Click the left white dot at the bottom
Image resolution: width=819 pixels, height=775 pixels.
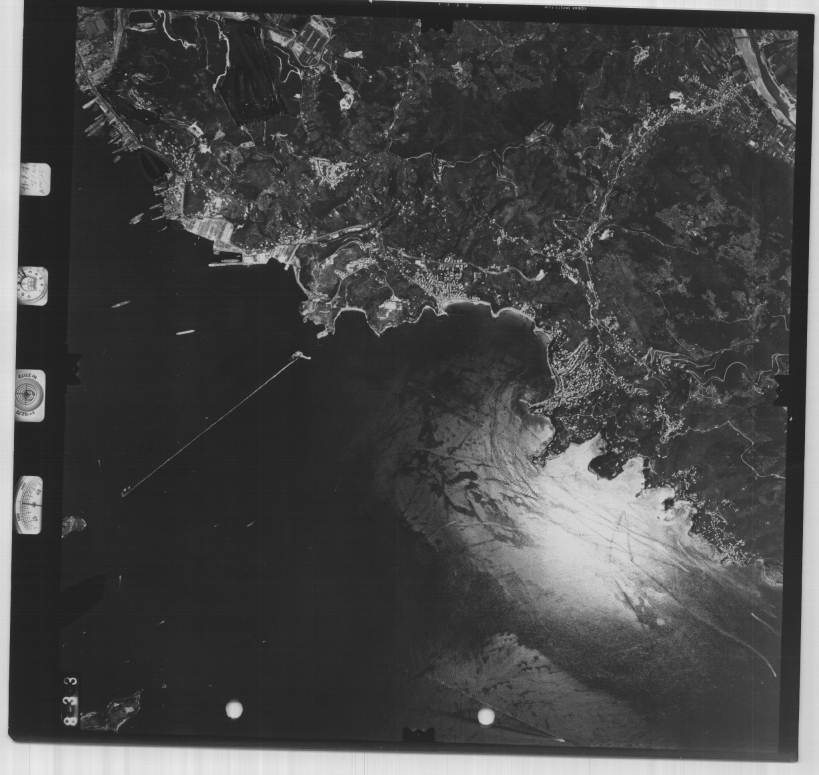point(234,709)
